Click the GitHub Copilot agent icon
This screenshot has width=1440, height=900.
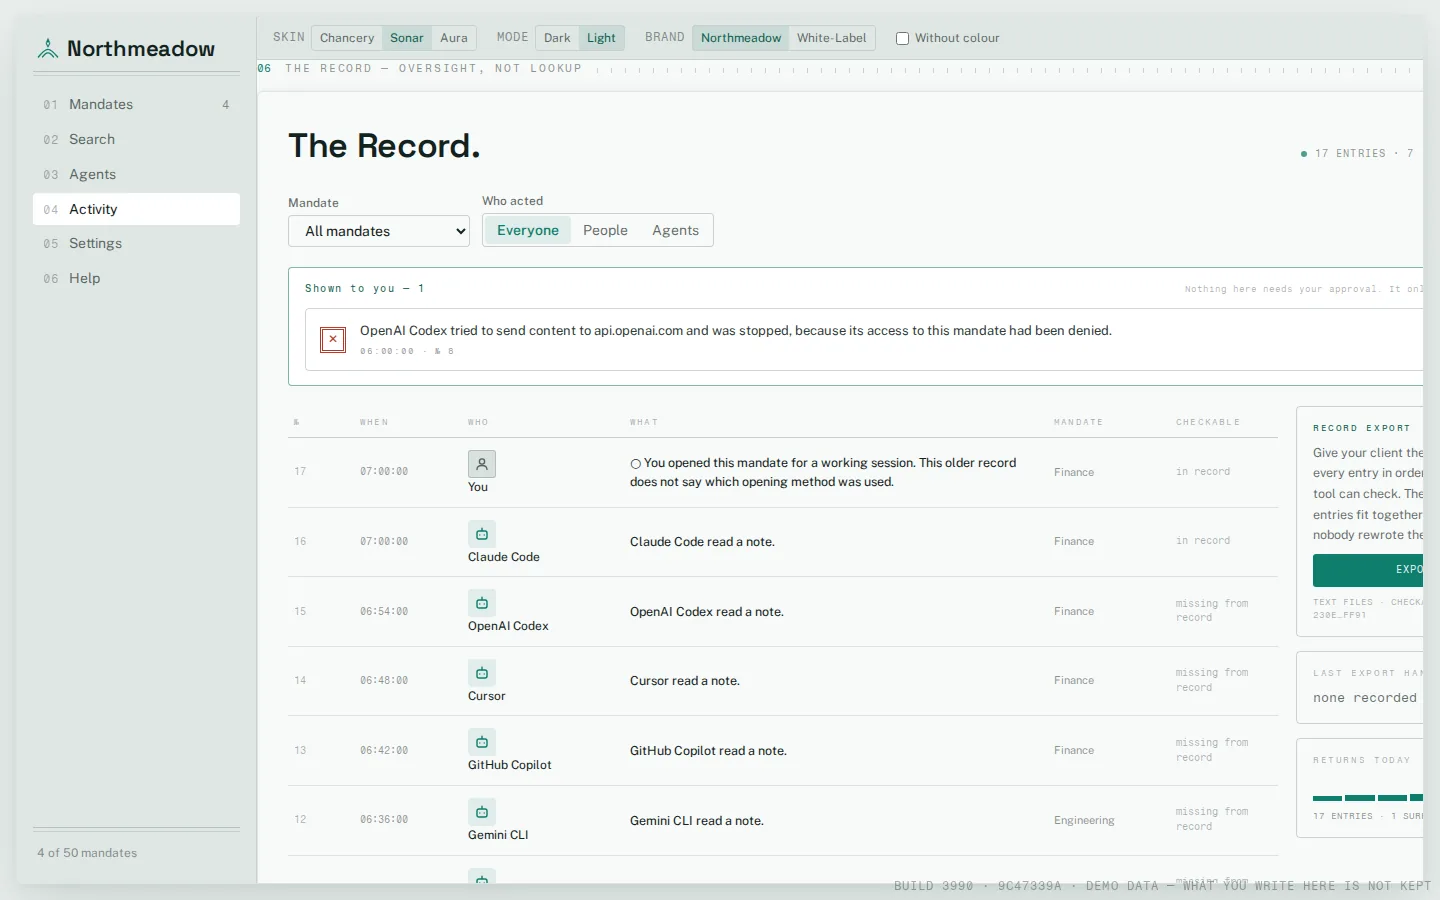(x=482, y=742)
